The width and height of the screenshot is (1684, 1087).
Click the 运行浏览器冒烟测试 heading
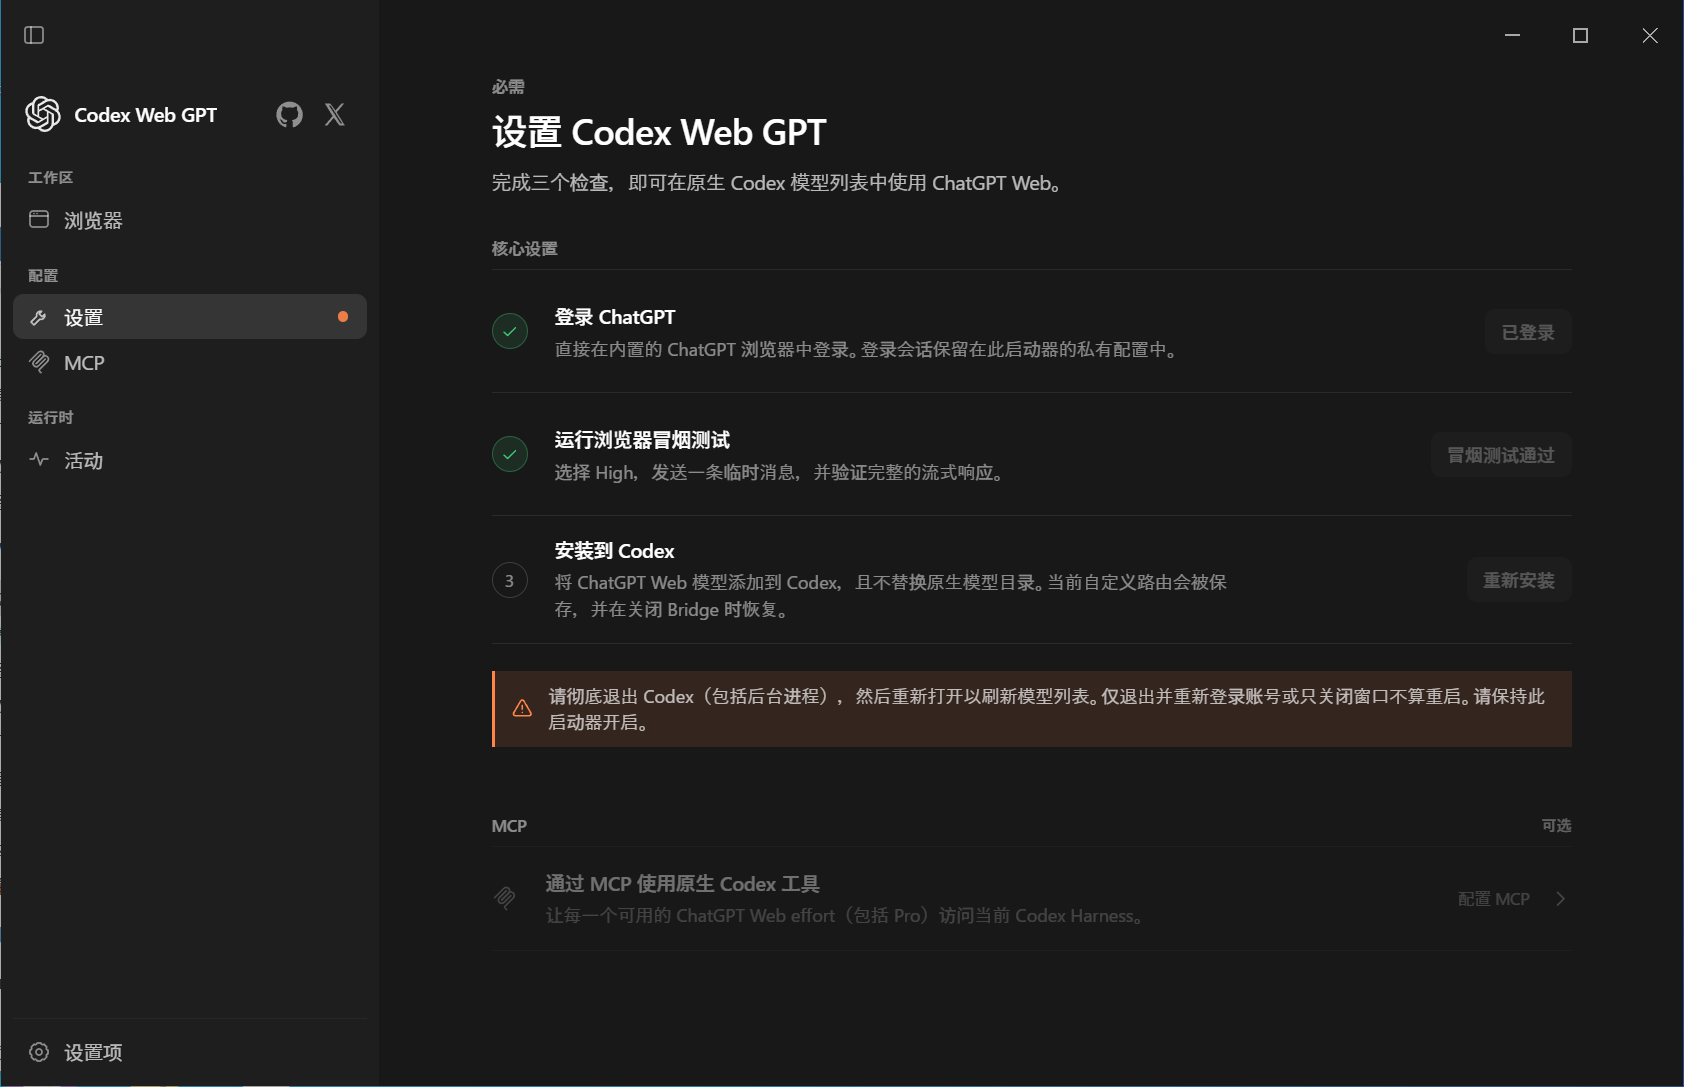tap(642, 440)
